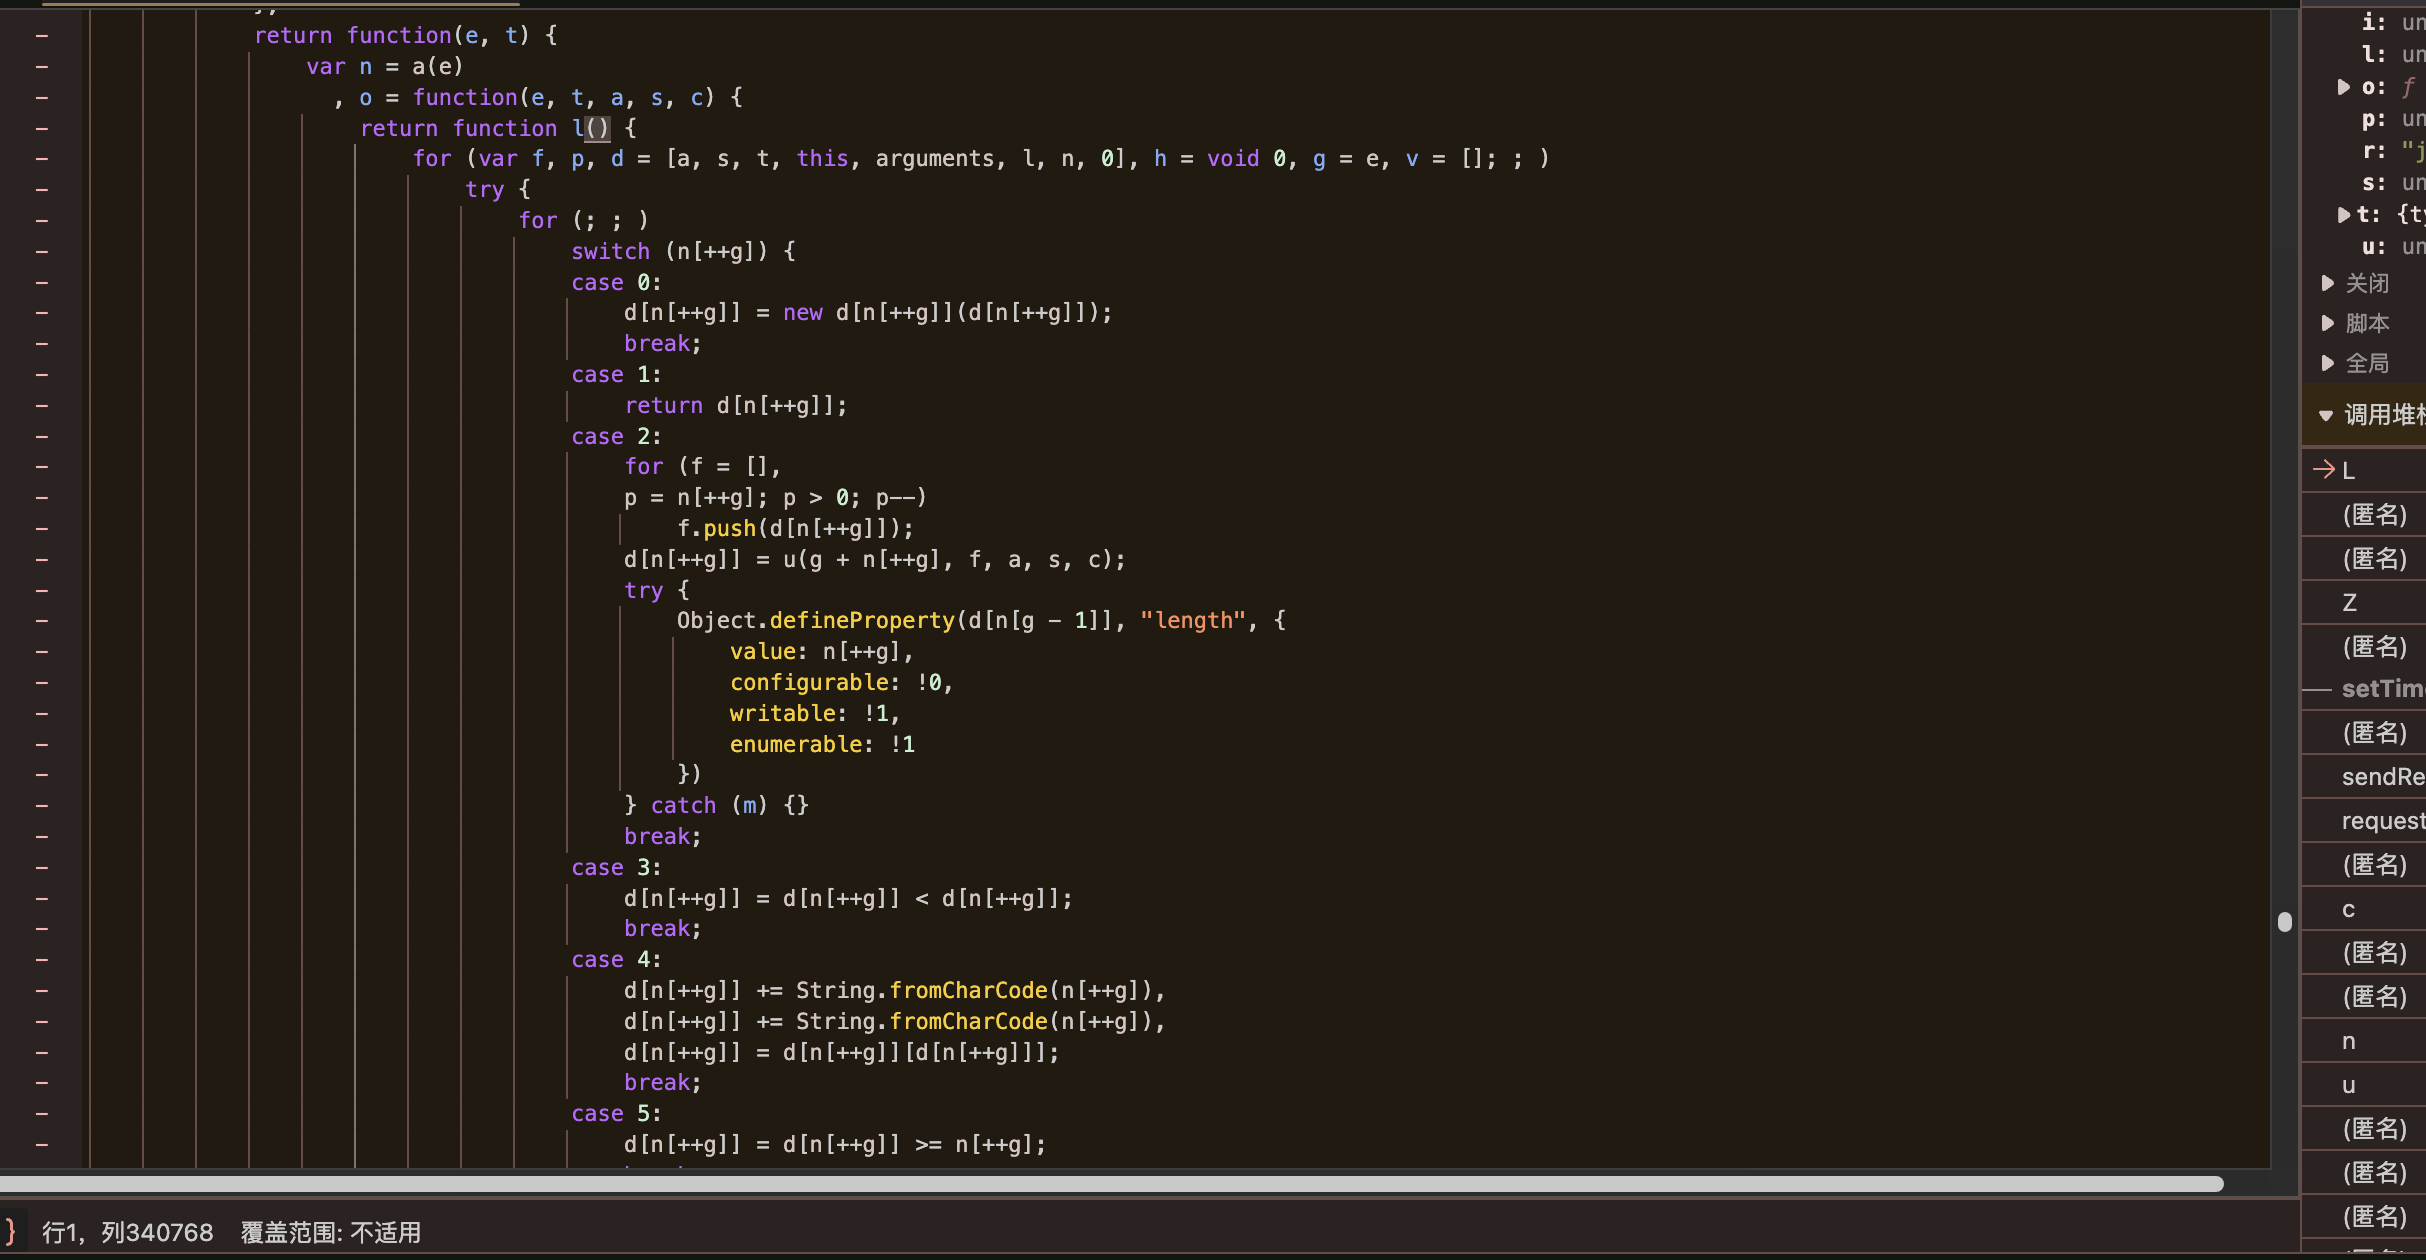Set breakpoint in gutter beside switch (n[++g])
The height and width of the screenshot is (1260, 2426).
(42, 251)
